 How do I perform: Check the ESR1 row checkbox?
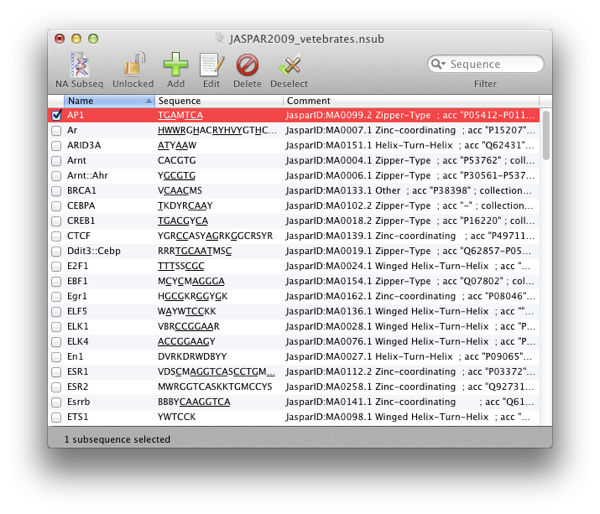pos(56,372)
